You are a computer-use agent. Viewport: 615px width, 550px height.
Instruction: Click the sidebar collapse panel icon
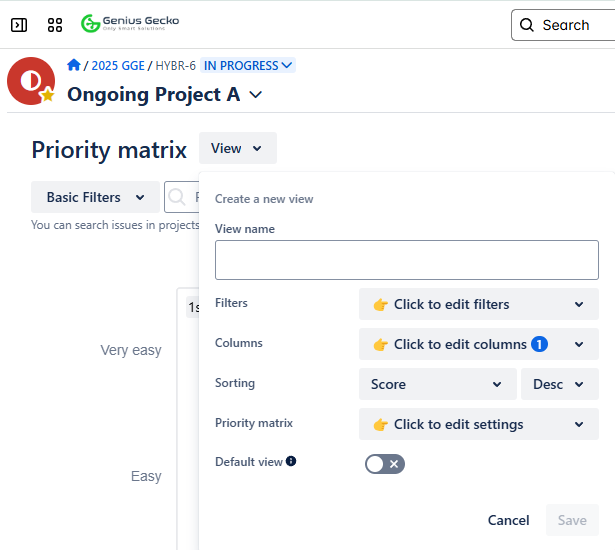(x=19, y=25)
